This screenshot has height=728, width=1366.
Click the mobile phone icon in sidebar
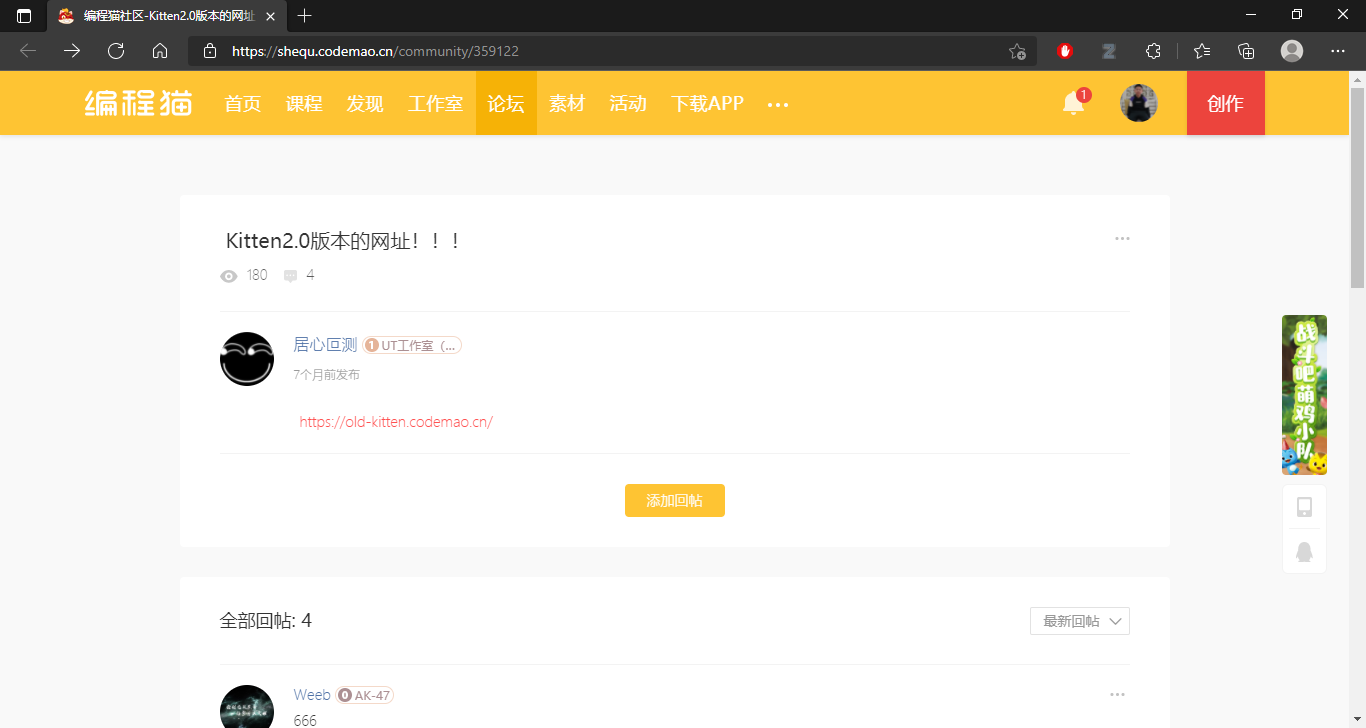point(1304,507)
